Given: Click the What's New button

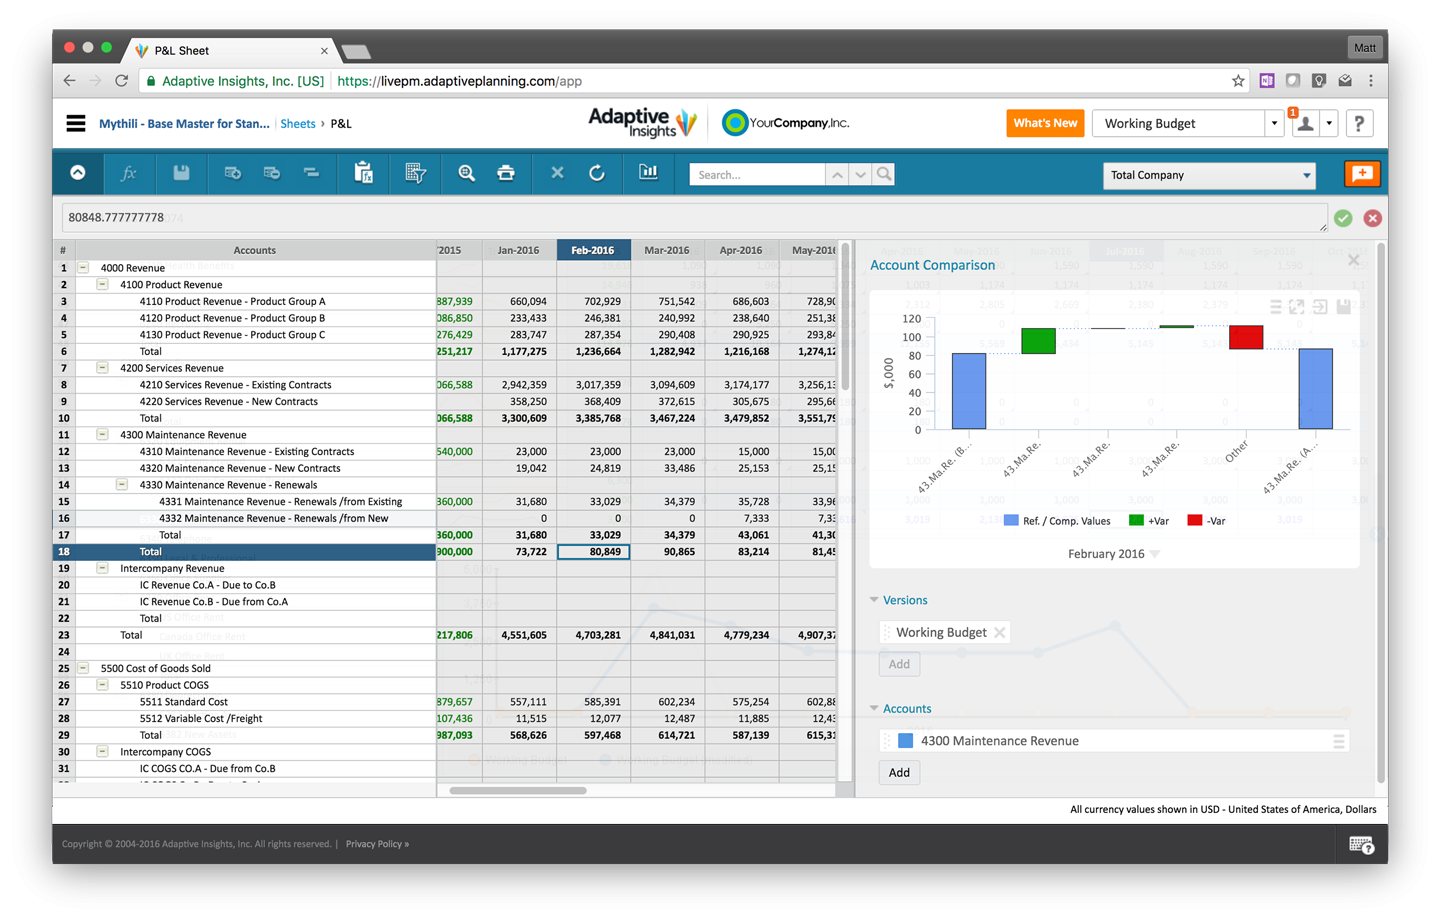Looking at the screenshot, I should pos(1045,123).
